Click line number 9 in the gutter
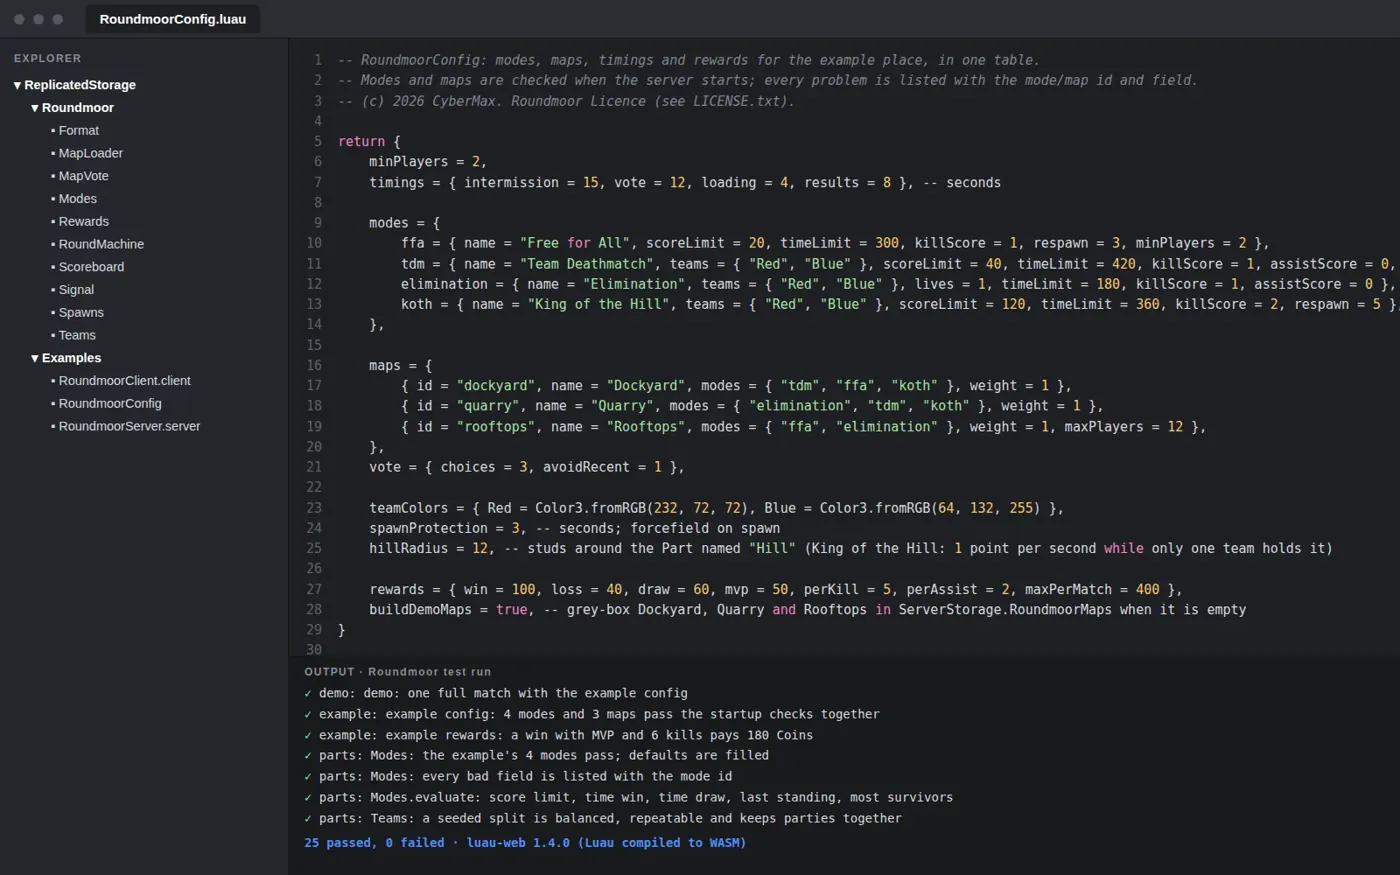 (318, 223)
